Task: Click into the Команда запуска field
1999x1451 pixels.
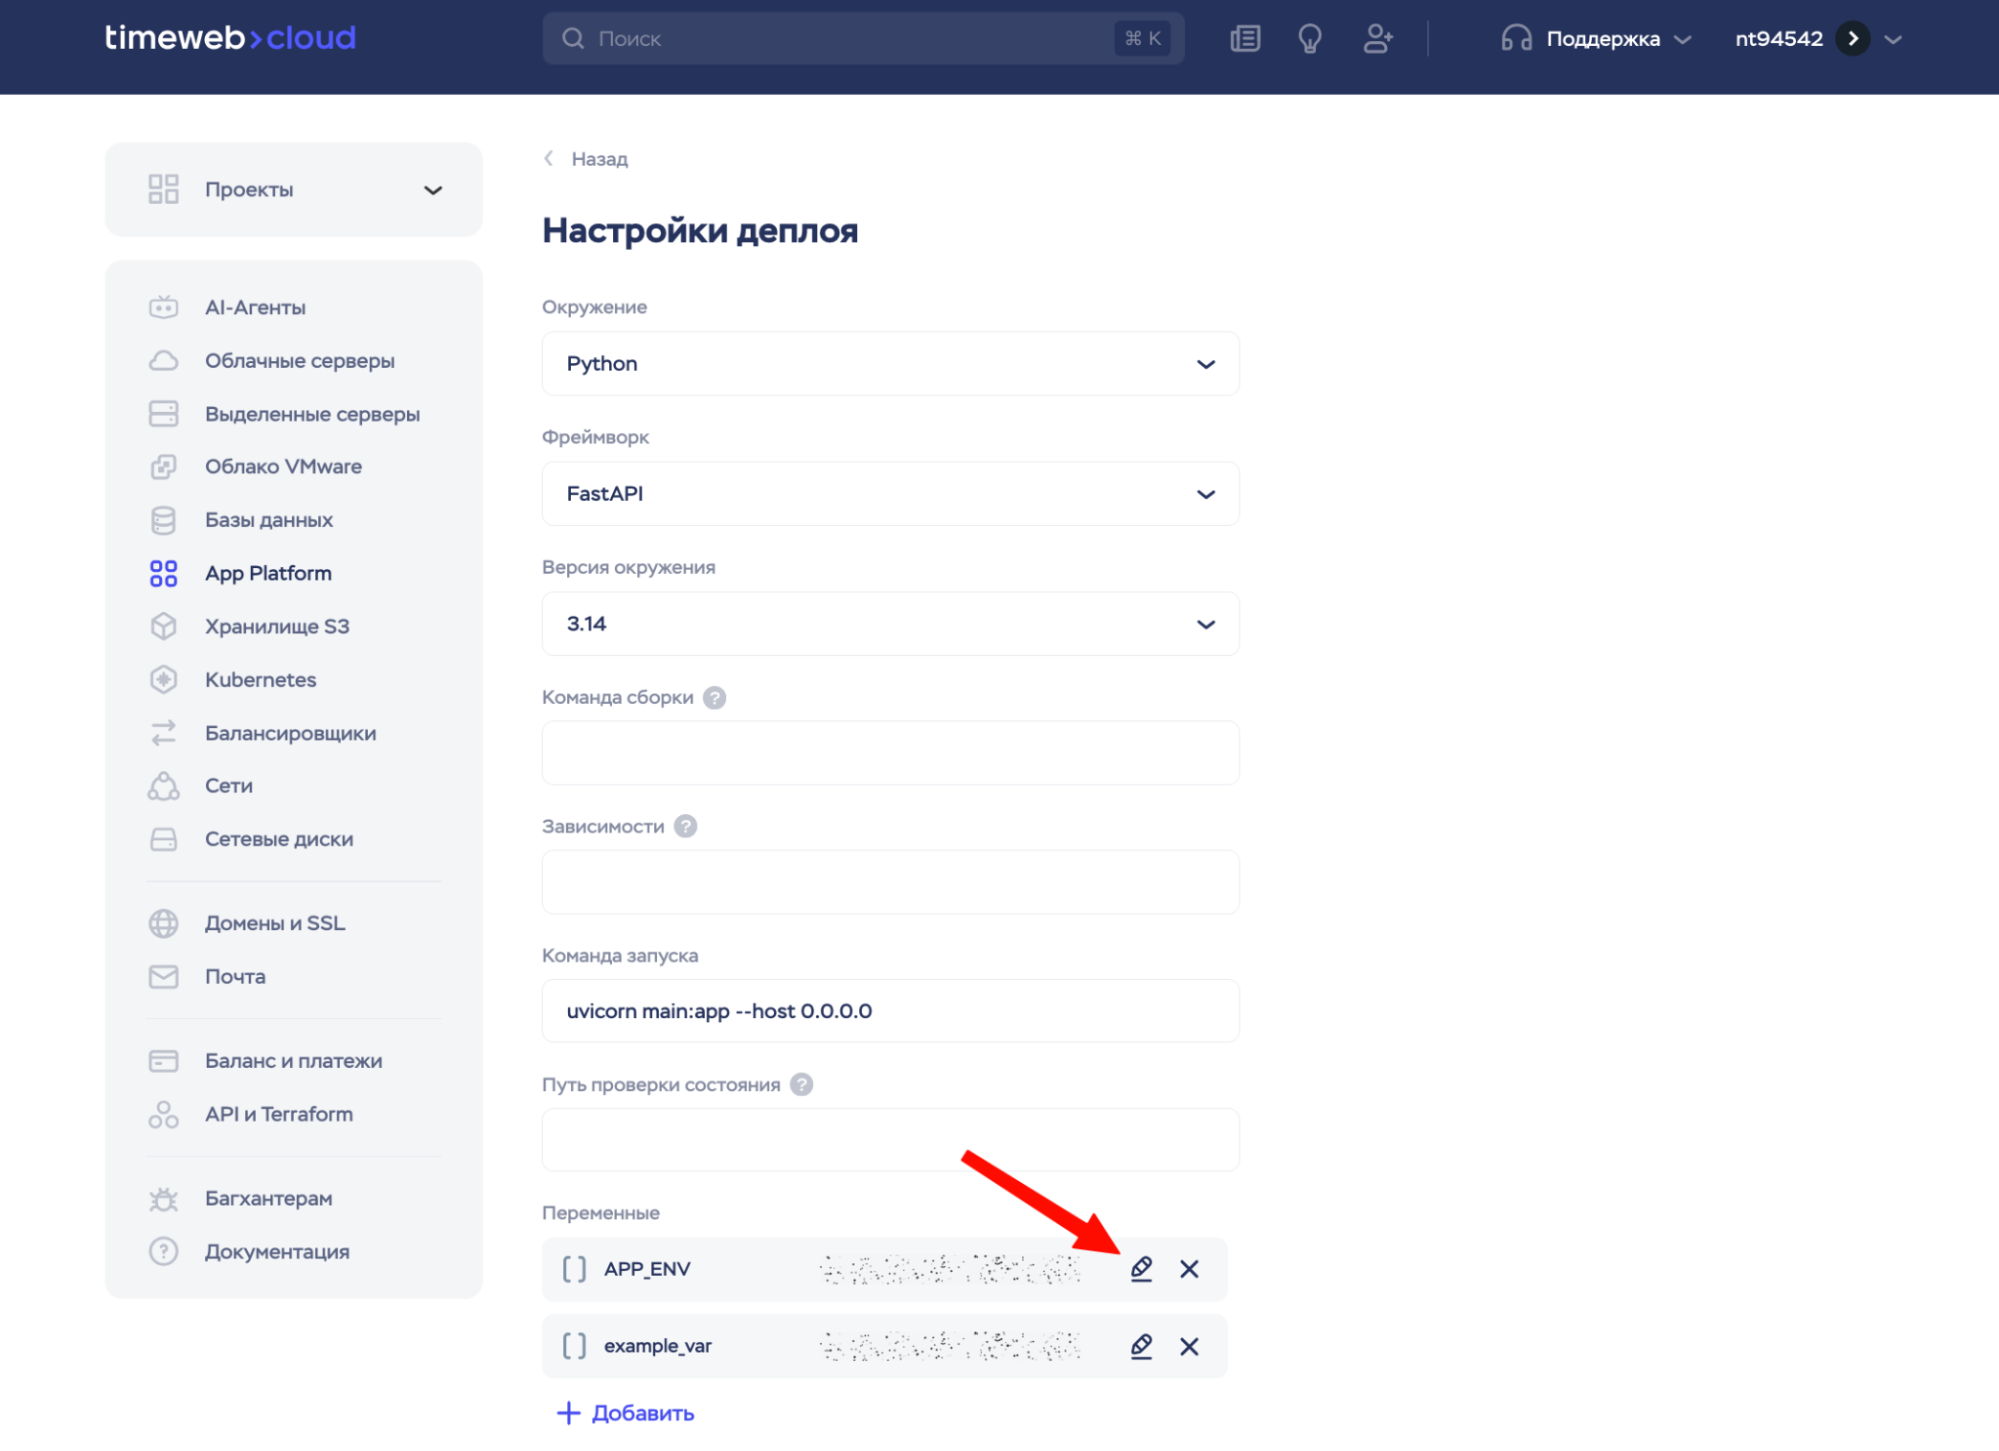Action: 889,1011
